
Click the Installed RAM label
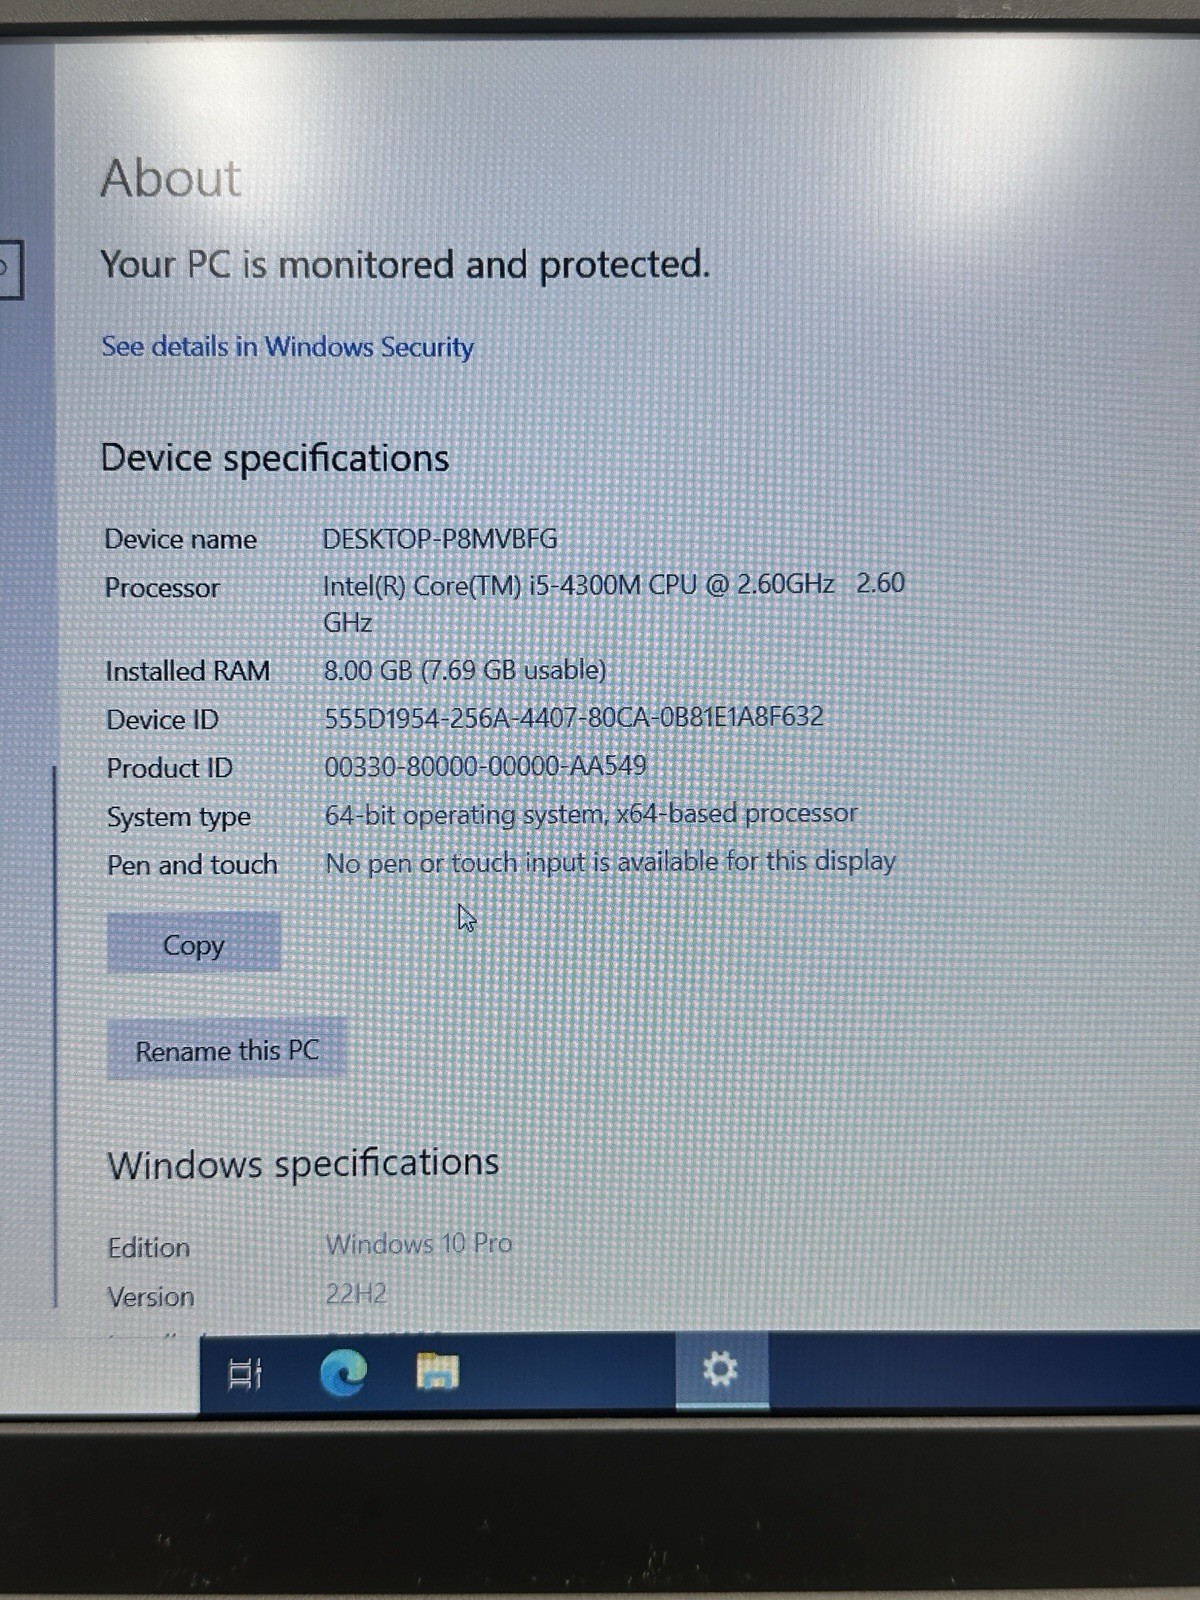click(188, 671)
